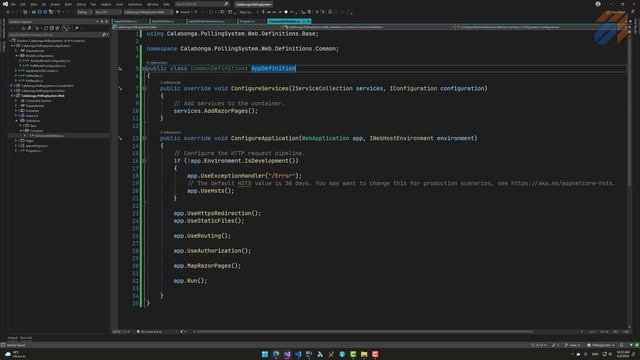The height and width of the screenshot is (360, 640).
Task: Expand the Pages folder
Action: [x=16, y=140]
